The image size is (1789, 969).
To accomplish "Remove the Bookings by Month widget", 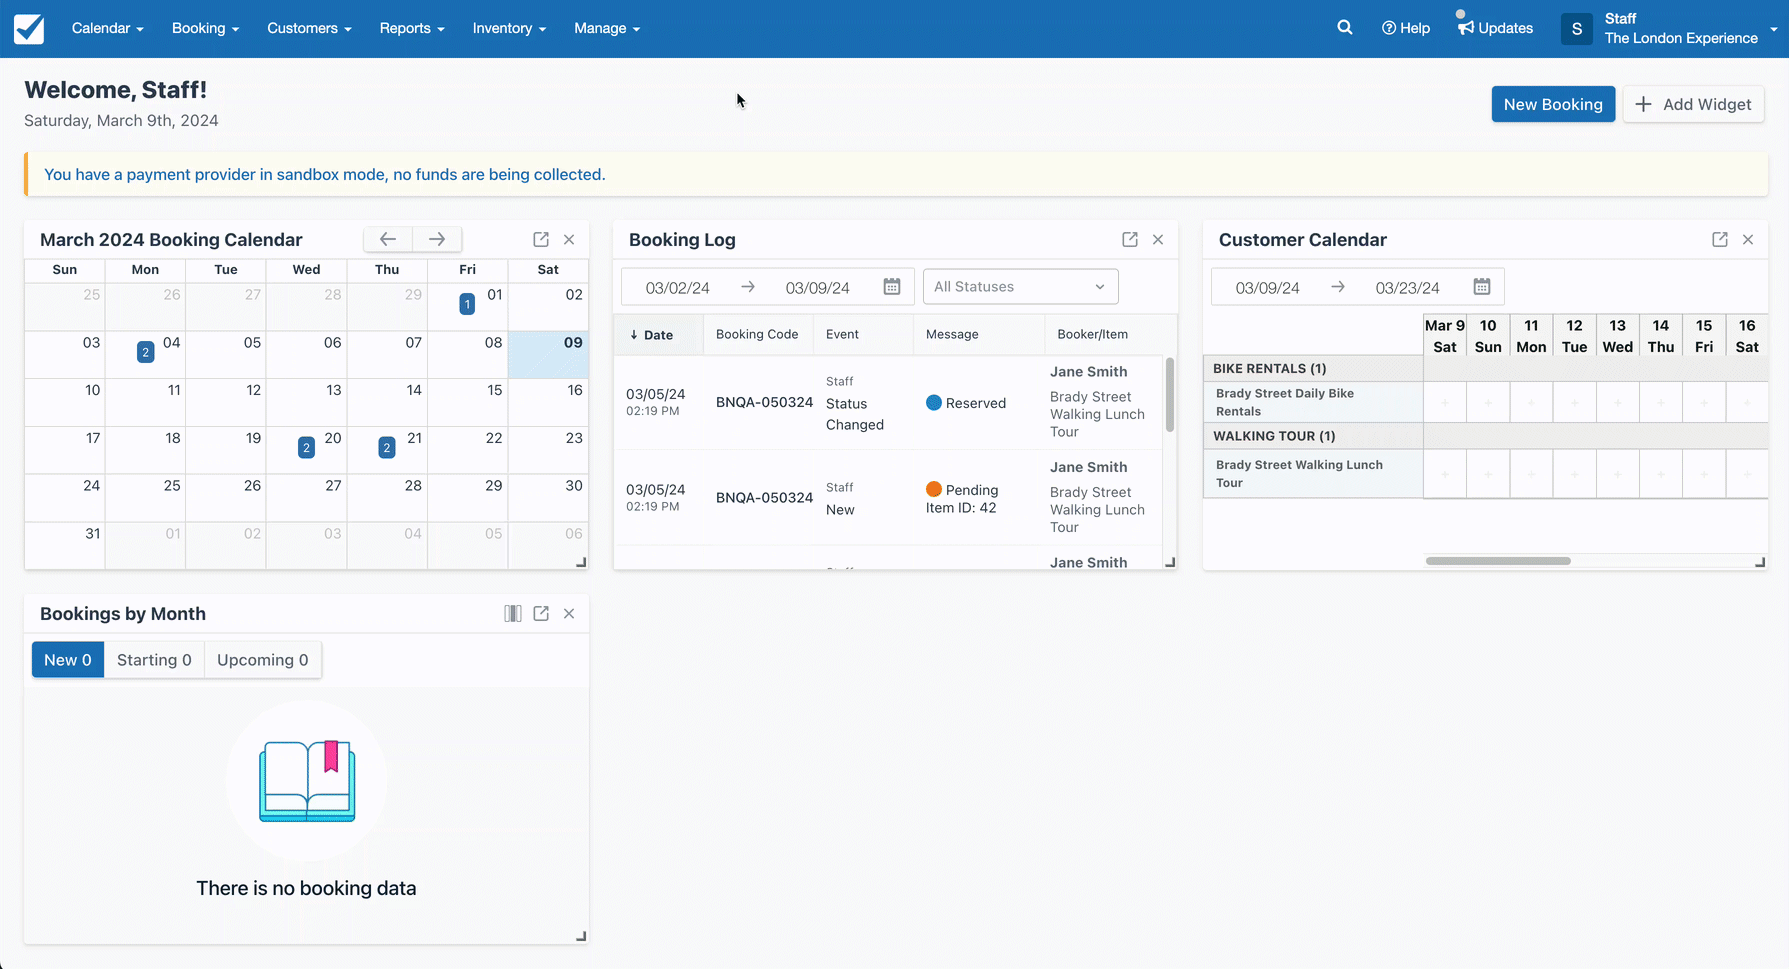I will click(x=569, y=613).
